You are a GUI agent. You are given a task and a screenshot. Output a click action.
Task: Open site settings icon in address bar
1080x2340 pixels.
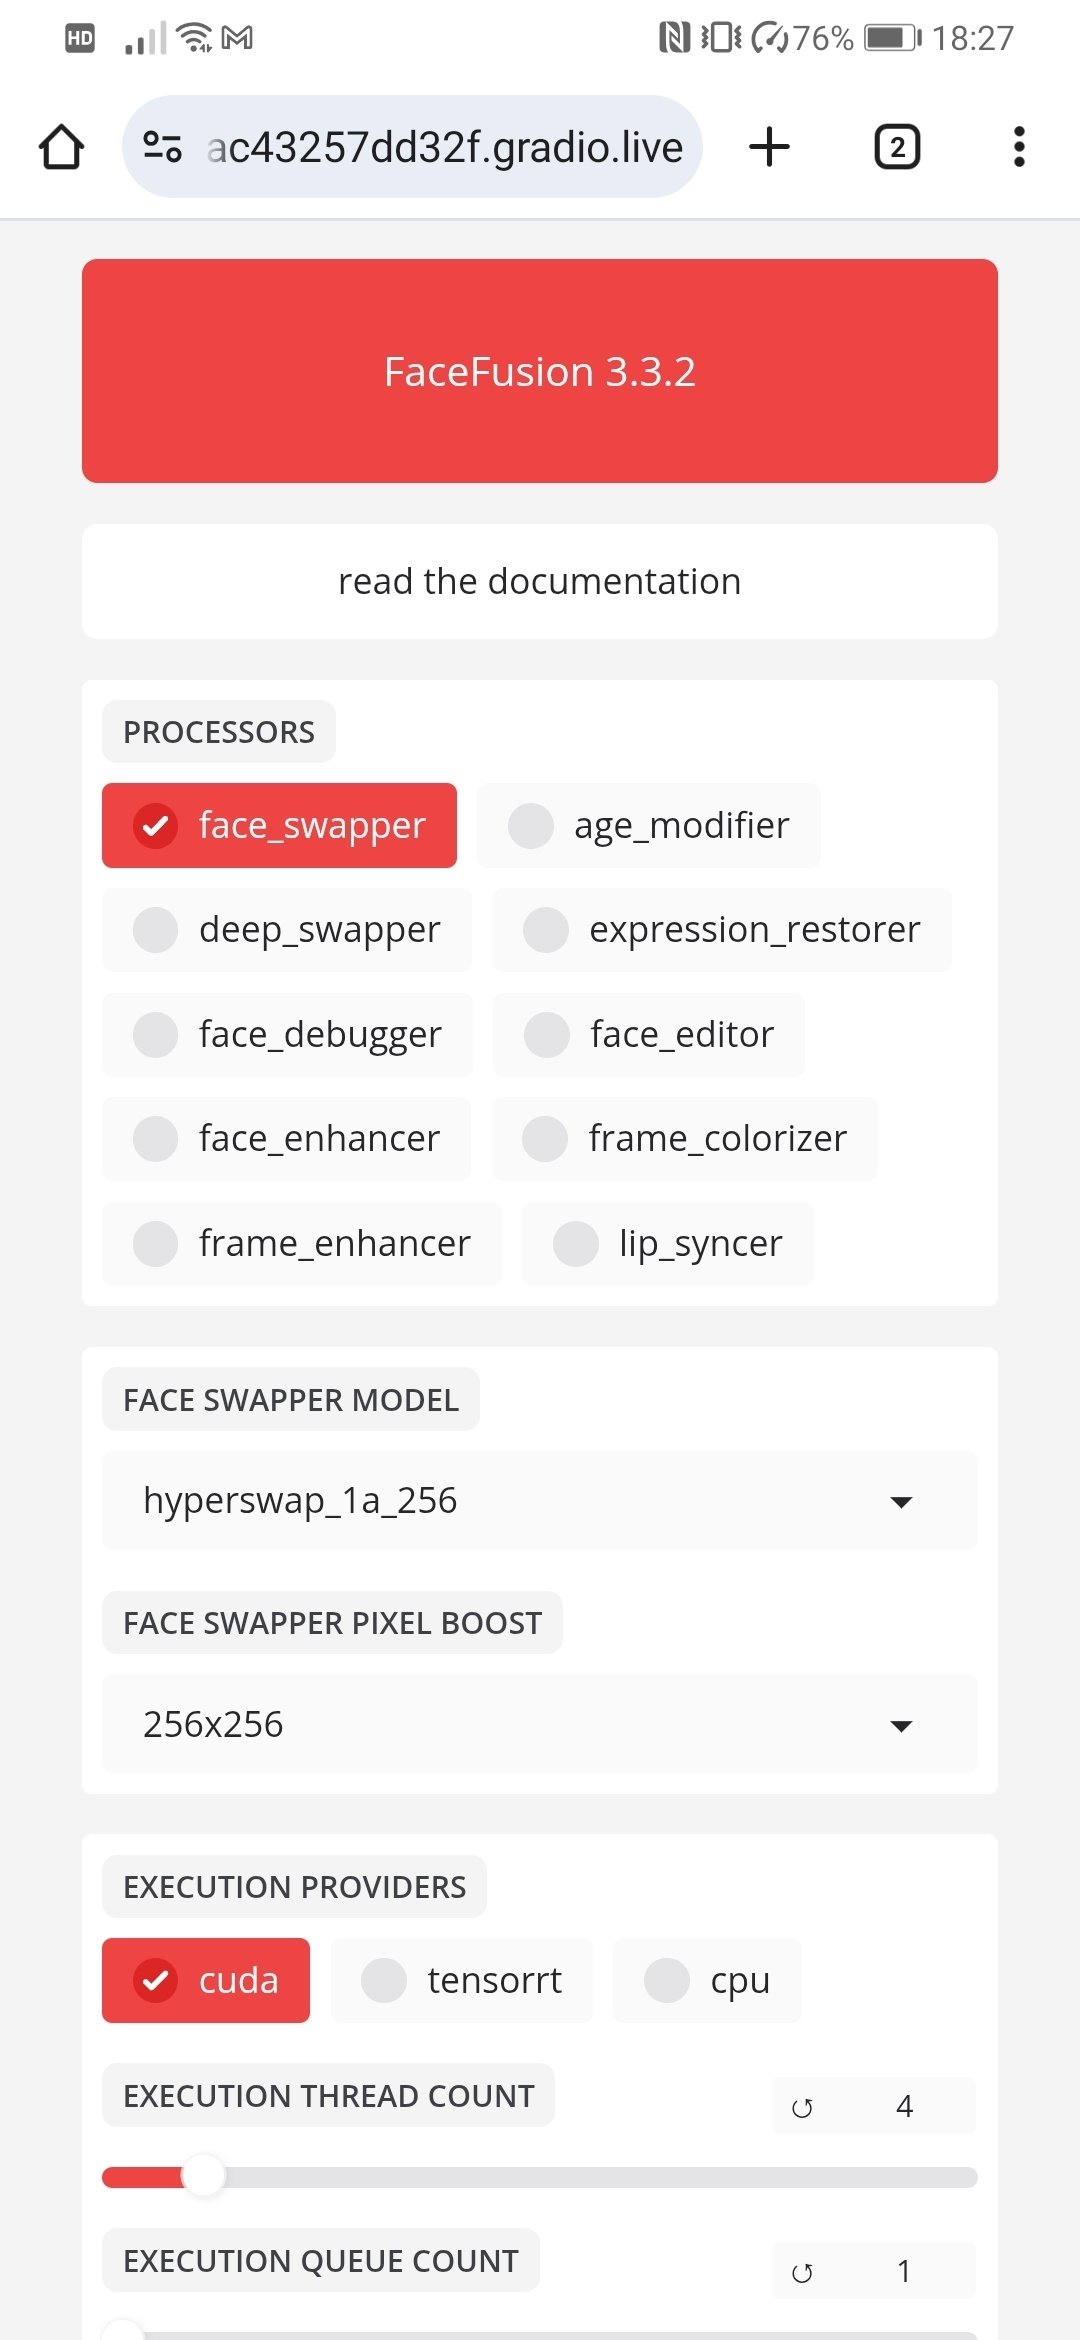pos(162,147)
